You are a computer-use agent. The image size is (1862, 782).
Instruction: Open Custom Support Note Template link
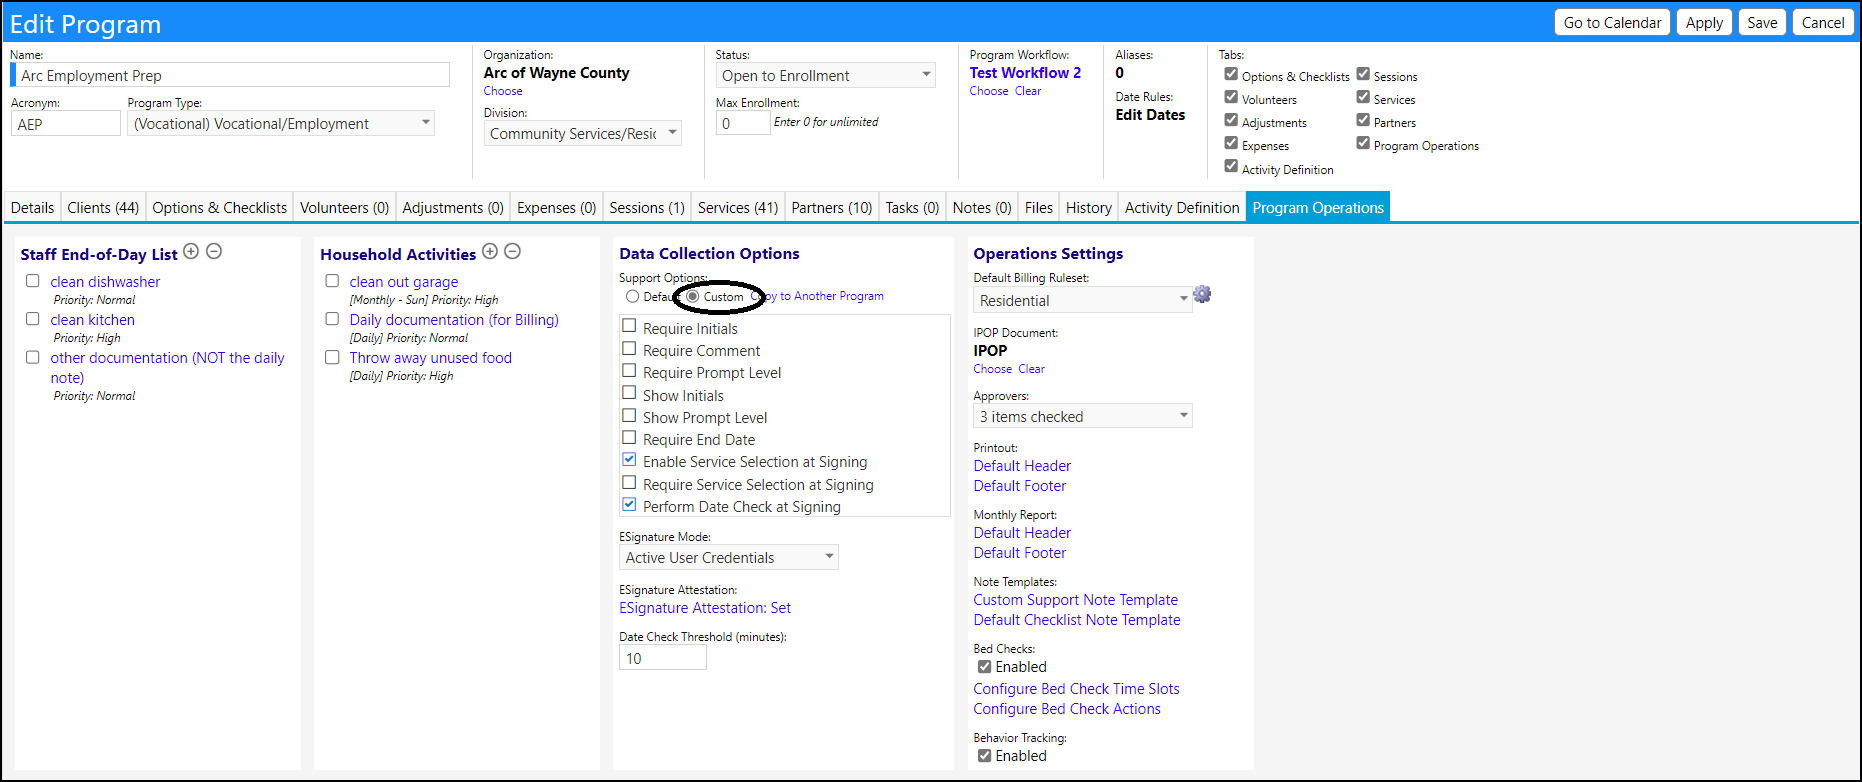tap(1076, 600)
